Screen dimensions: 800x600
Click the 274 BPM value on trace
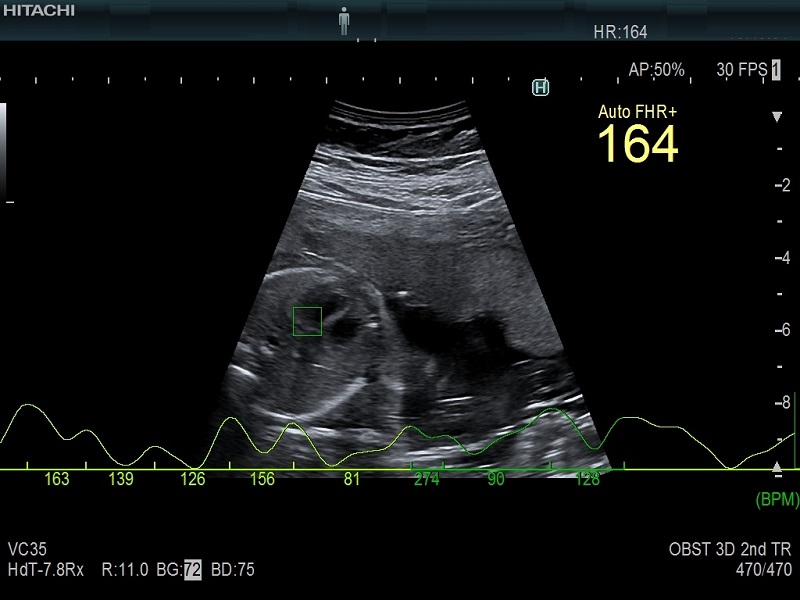pyautogui.click(x=427, y=480)
